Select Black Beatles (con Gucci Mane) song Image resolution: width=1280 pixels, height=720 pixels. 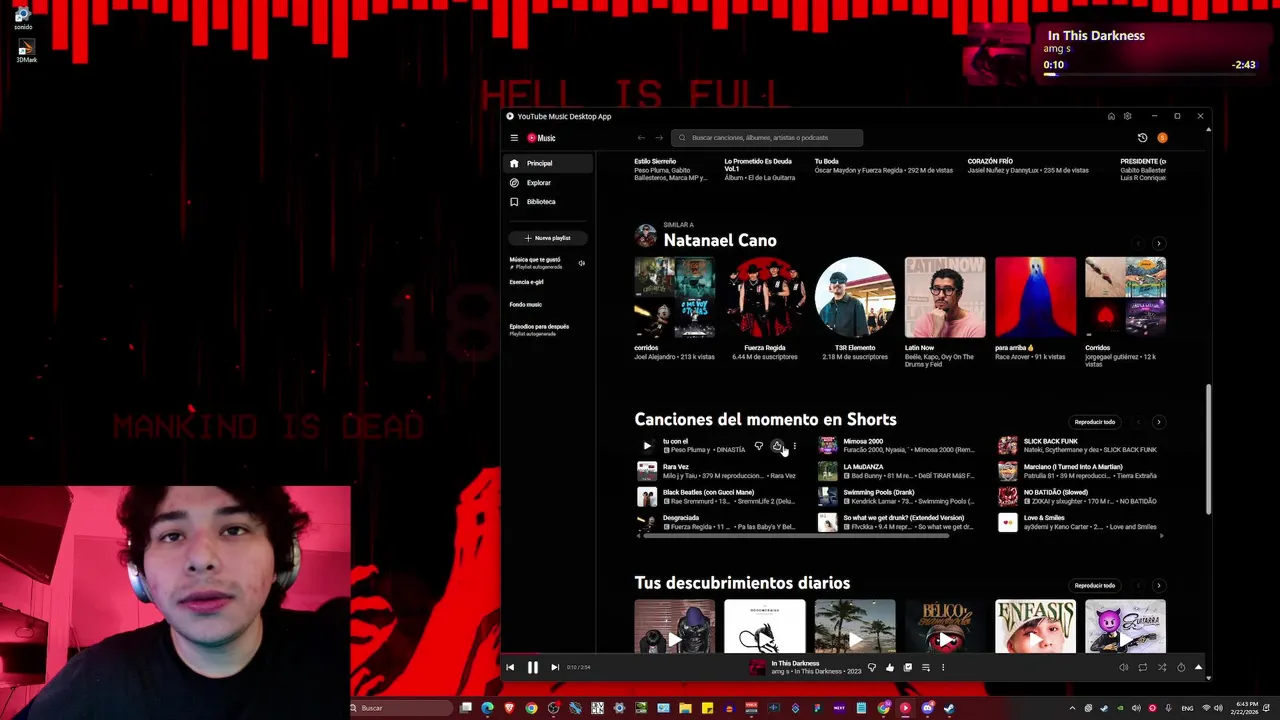(716, 496)
